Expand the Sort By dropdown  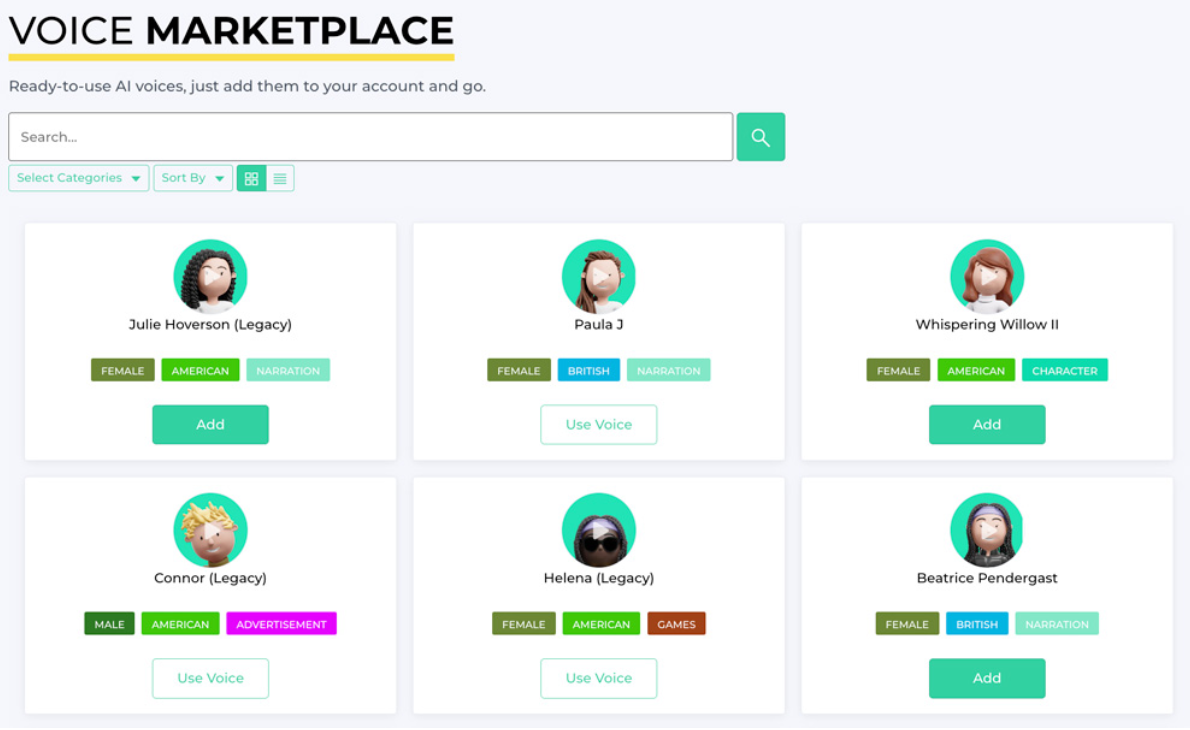click(x=193, y=178)
